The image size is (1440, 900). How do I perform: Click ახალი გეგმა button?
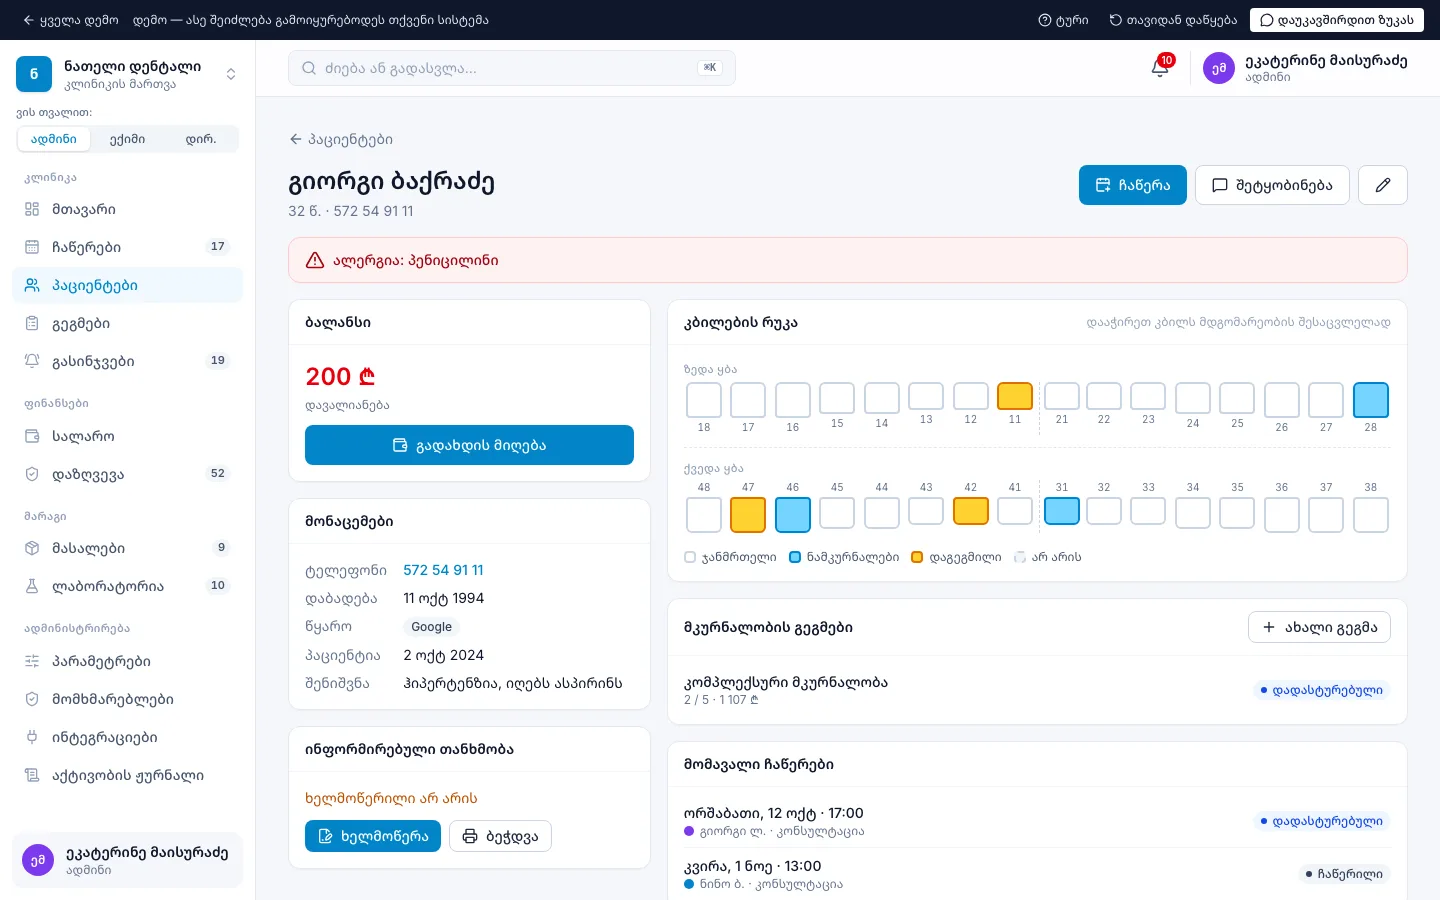1319,627
